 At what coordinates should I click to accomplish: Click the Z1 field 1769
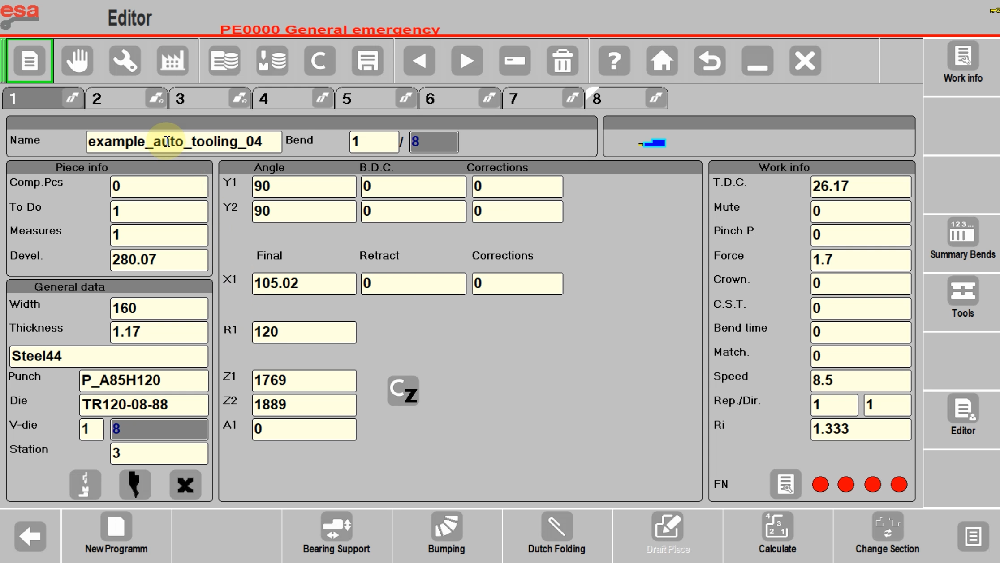coord(304,380)
